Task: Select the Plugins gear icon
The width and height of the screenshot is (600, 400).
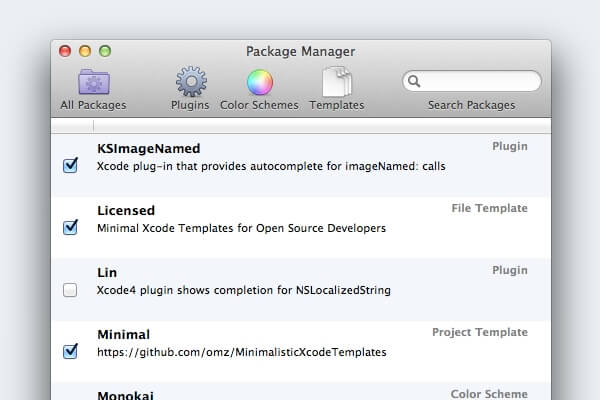Action: (x=190, y=82)
